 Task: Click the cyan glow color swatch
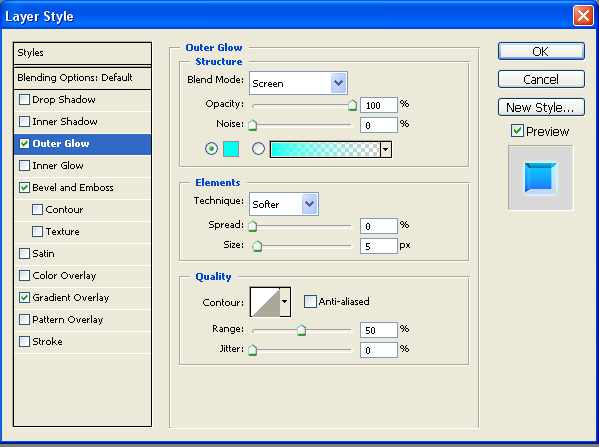[x=231, y=149]
